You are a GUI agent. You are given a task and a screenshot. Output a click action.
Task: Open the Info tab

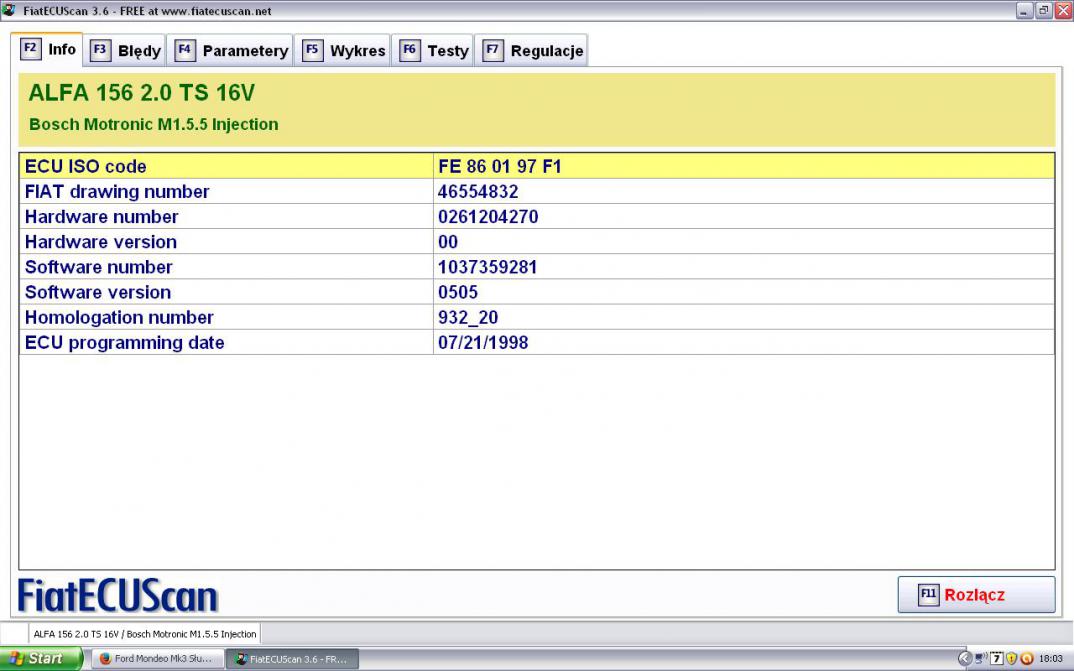coord(47,49)
